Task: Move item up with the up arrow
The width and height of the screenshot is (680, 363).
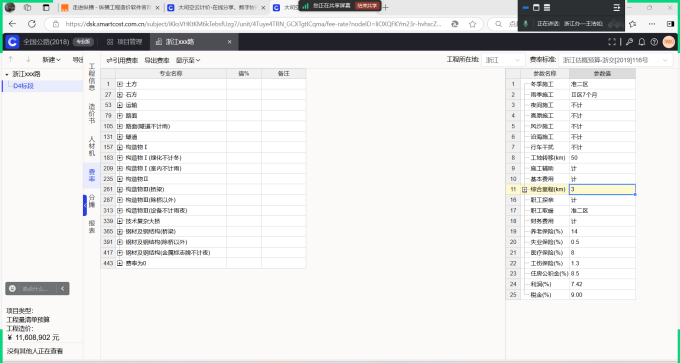Action: coord(11,59)
